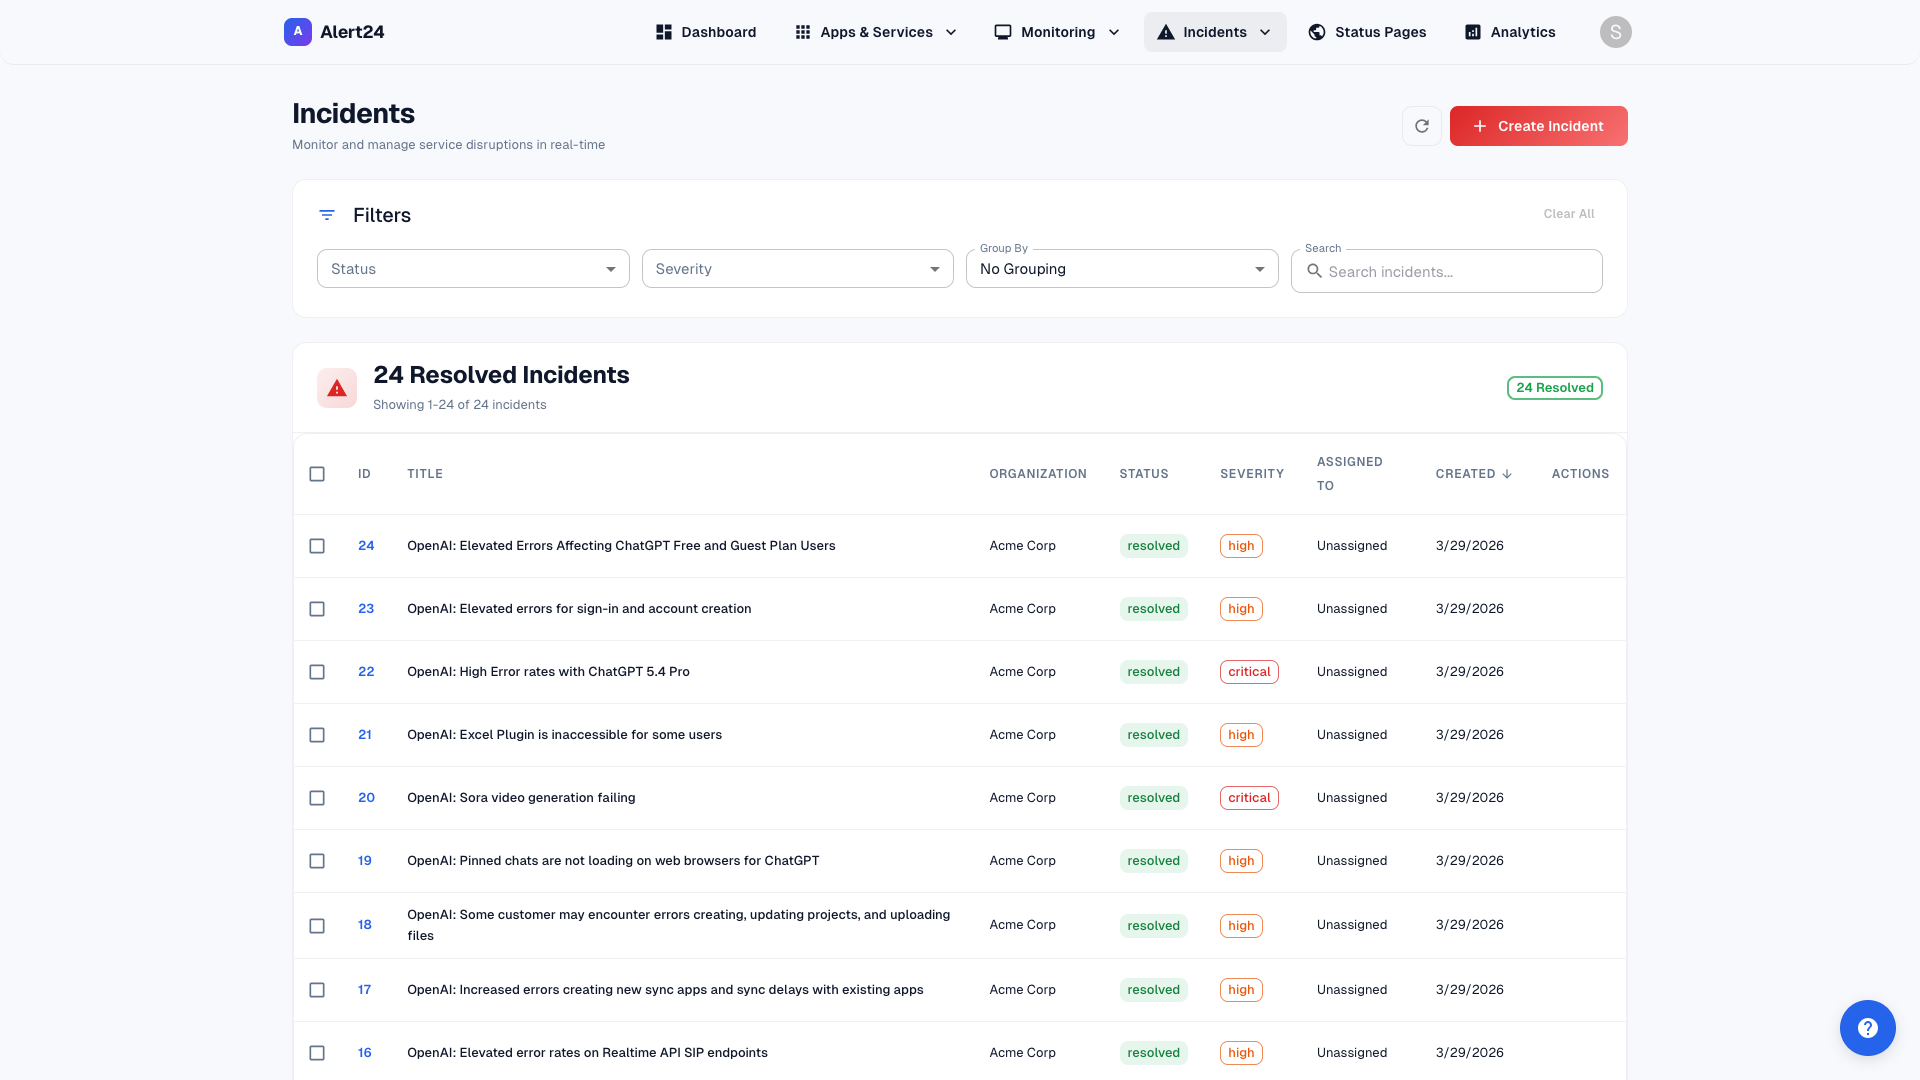Open the Severity filter dropdown
1920x1080 pixels.
pos(797,268)
